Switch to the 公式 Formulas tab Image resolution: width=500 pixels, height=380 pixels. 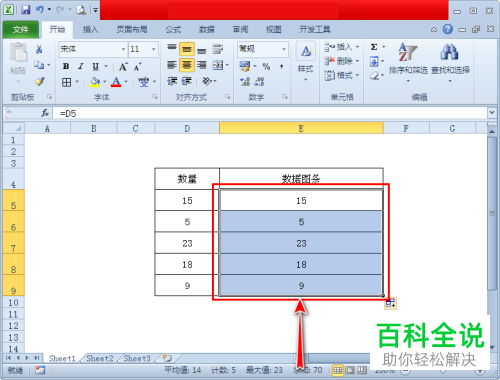[x=173, y=30]
